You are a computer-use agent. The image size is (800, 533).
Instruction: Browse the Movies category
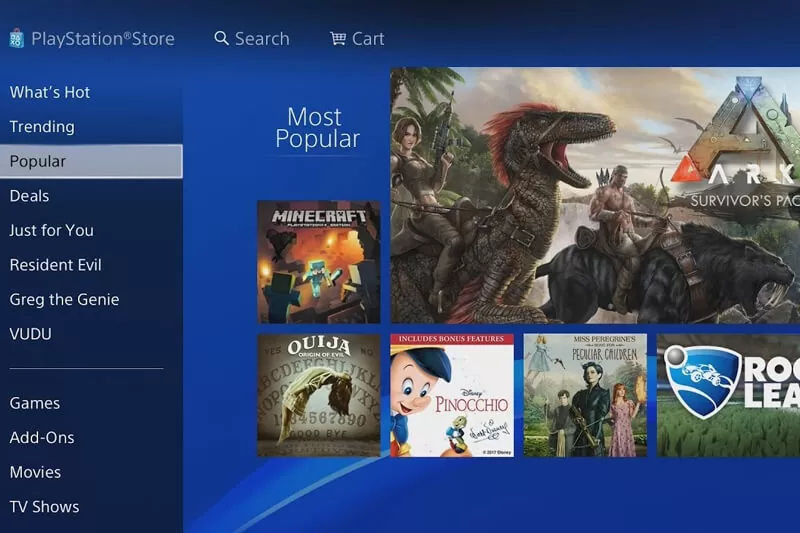click(35, 472)
